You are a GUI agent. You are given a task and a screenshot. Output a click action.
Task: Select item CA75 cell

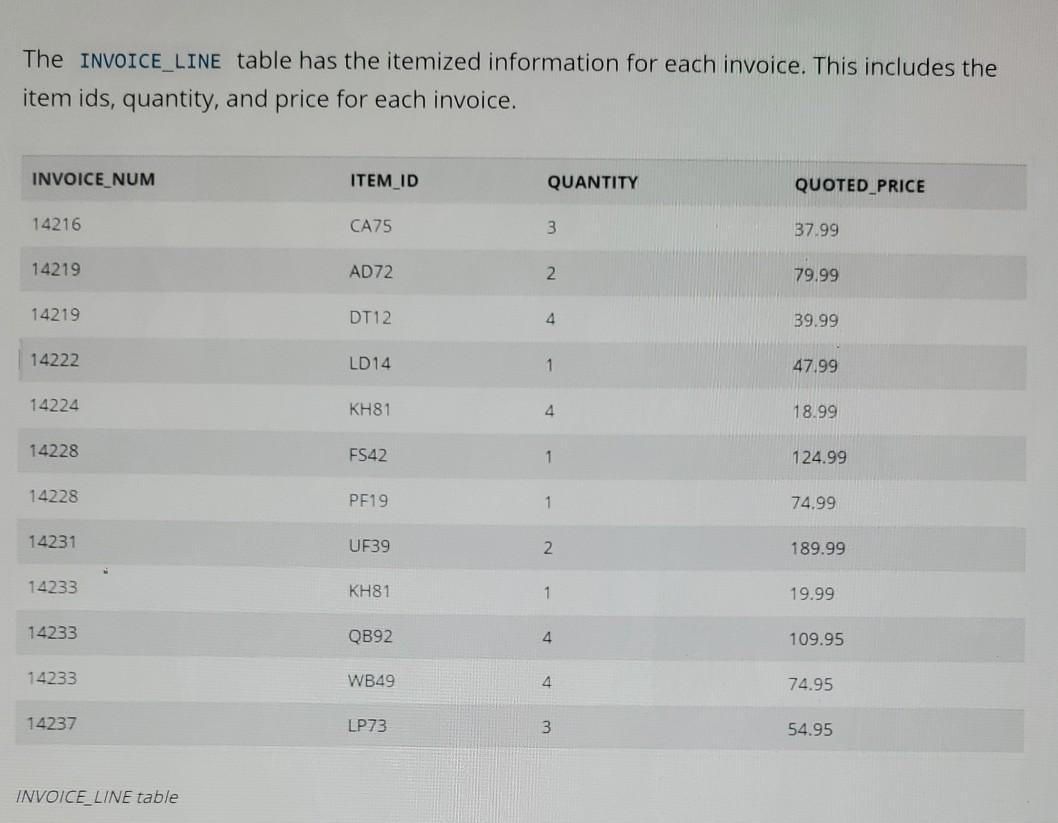pyautogui.click(x=370, y=226)
